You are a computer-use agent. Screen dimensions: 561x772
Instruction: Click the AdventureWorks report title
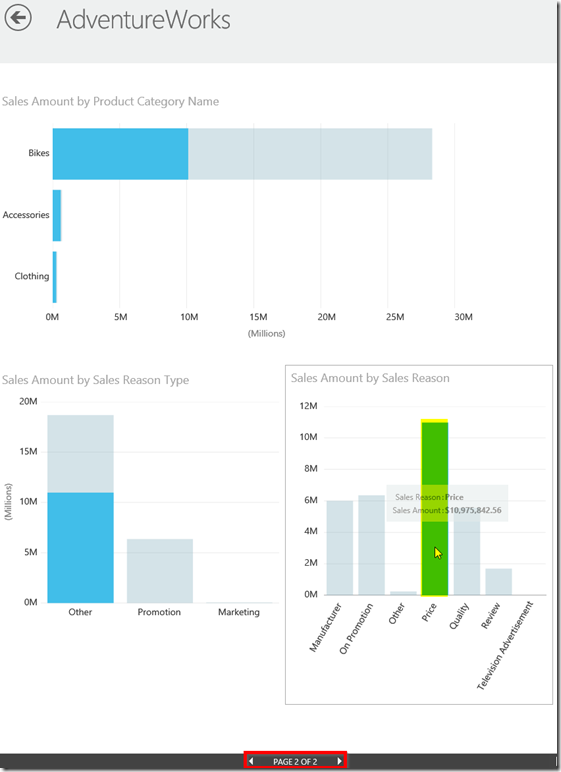(x=143, y=20)
